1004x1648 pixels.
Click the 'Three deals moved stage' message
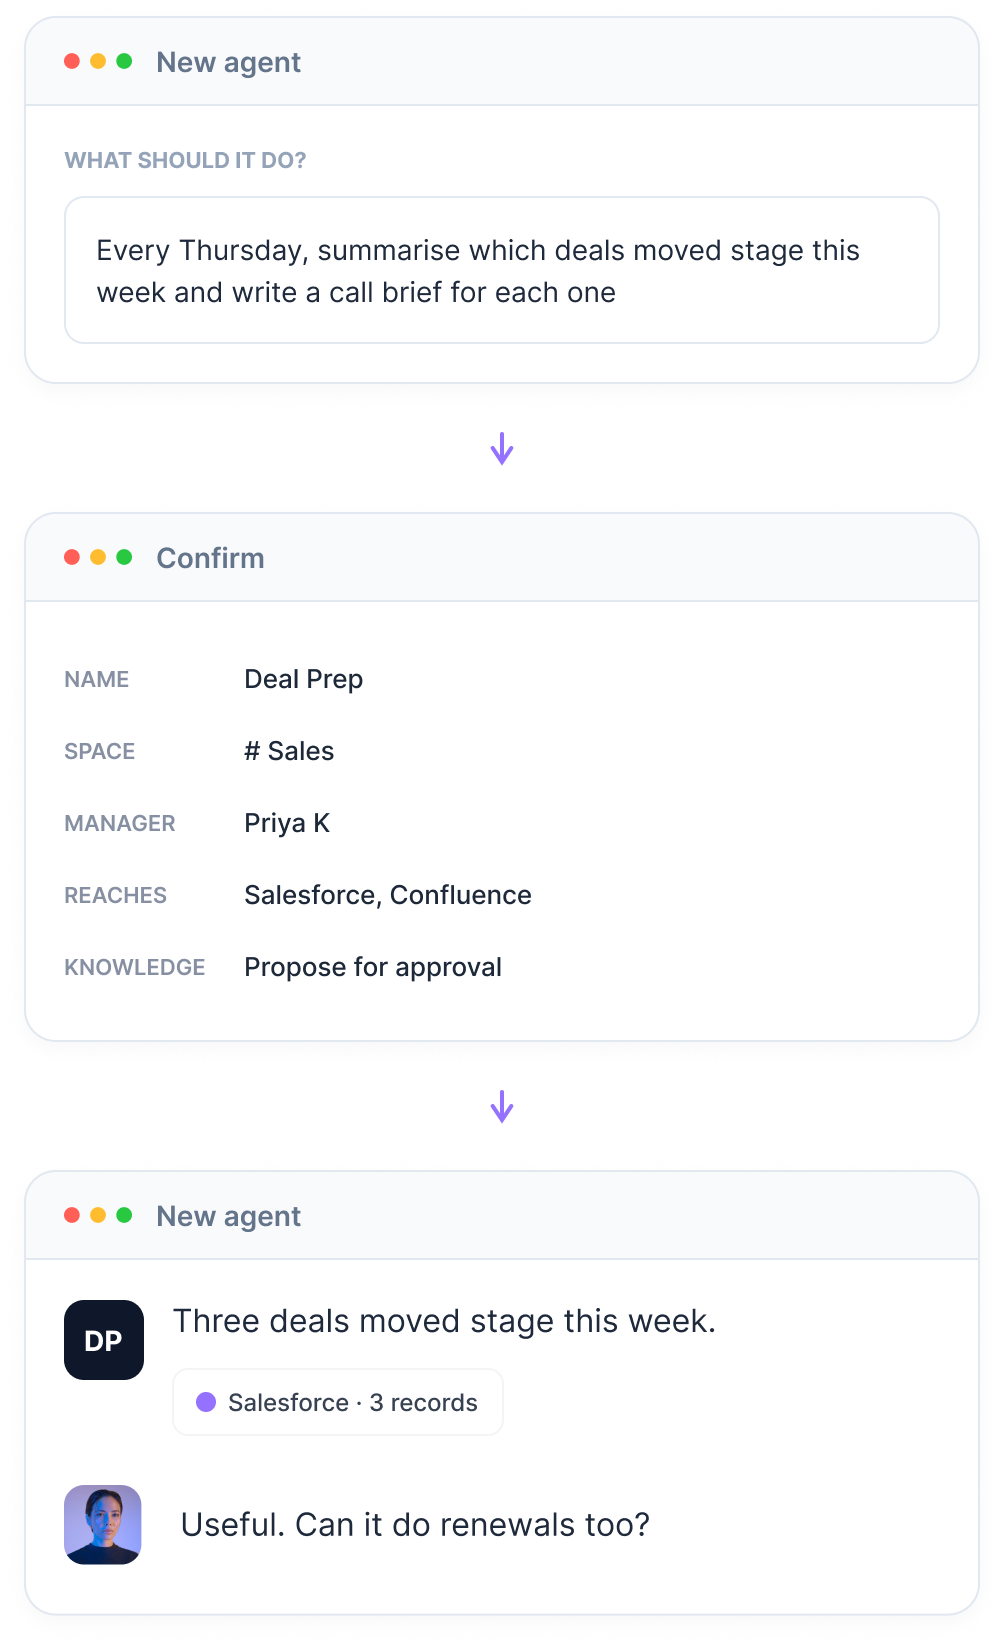pyautogui.click(x=445, y=1321)
